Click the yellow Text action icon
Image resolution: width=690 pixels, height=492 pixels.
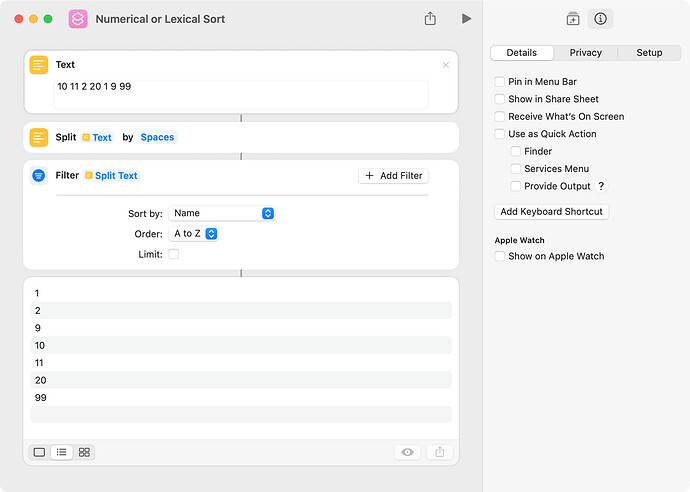(x=39, y=65)
